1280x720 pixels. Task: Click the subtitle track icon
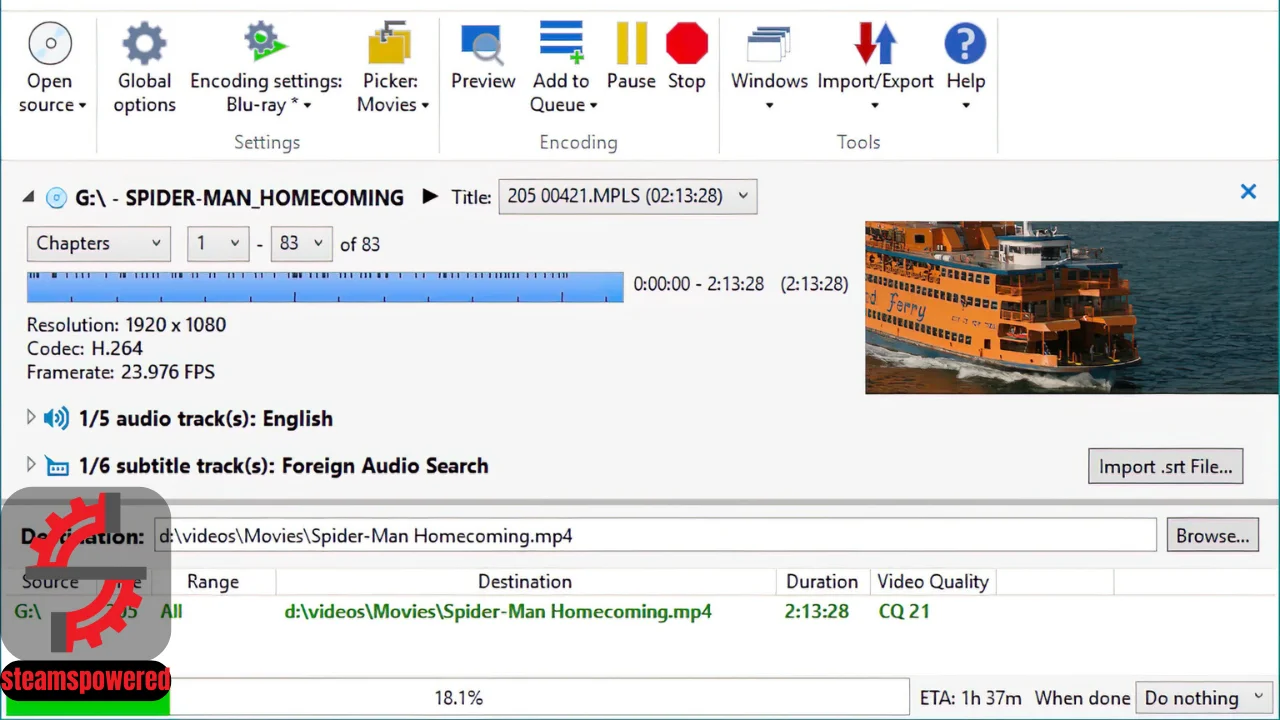pyautogui.click(x=57, y=466)
